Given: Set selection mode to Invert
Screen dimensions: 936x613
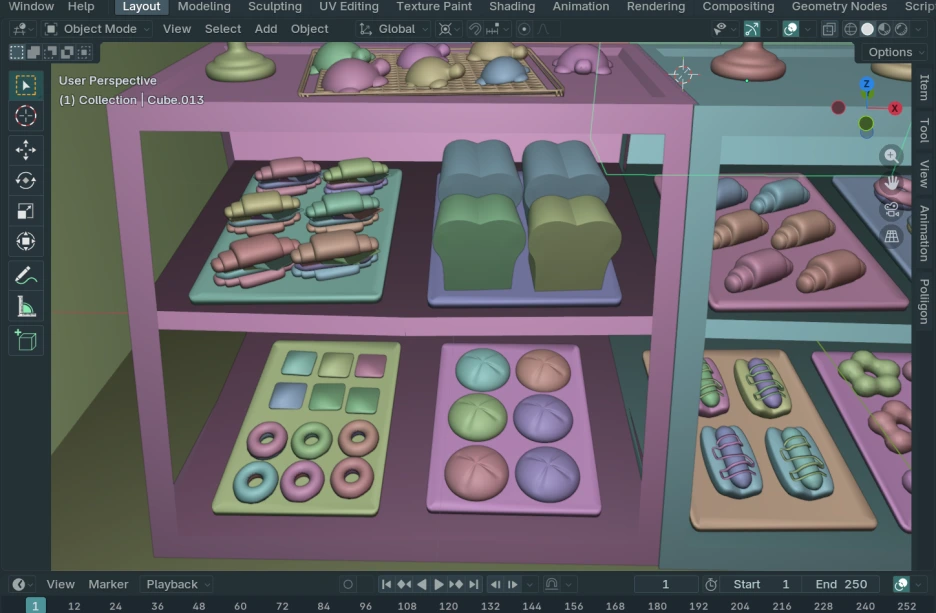Looking at the screenshot, I should coord(67,53).
